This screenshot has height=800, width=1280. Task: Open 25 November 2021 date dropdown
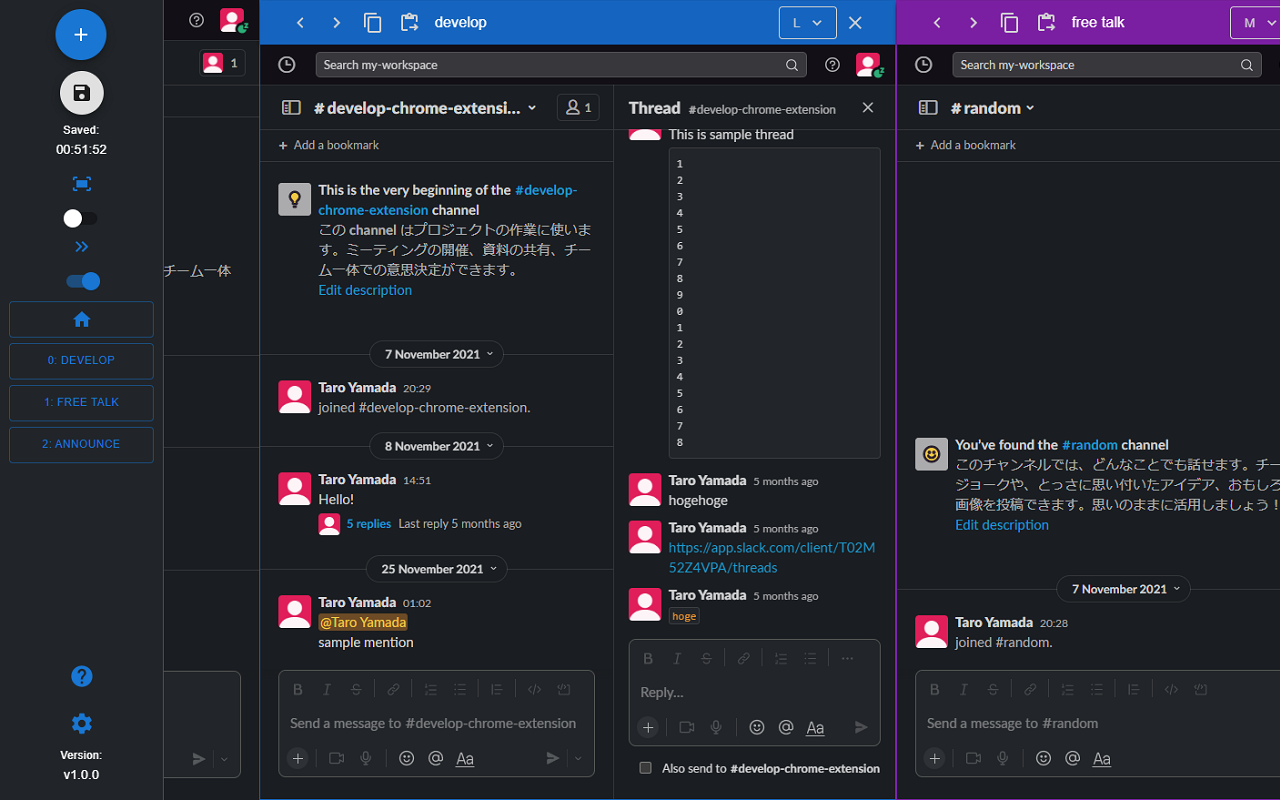tap(437, 569)
